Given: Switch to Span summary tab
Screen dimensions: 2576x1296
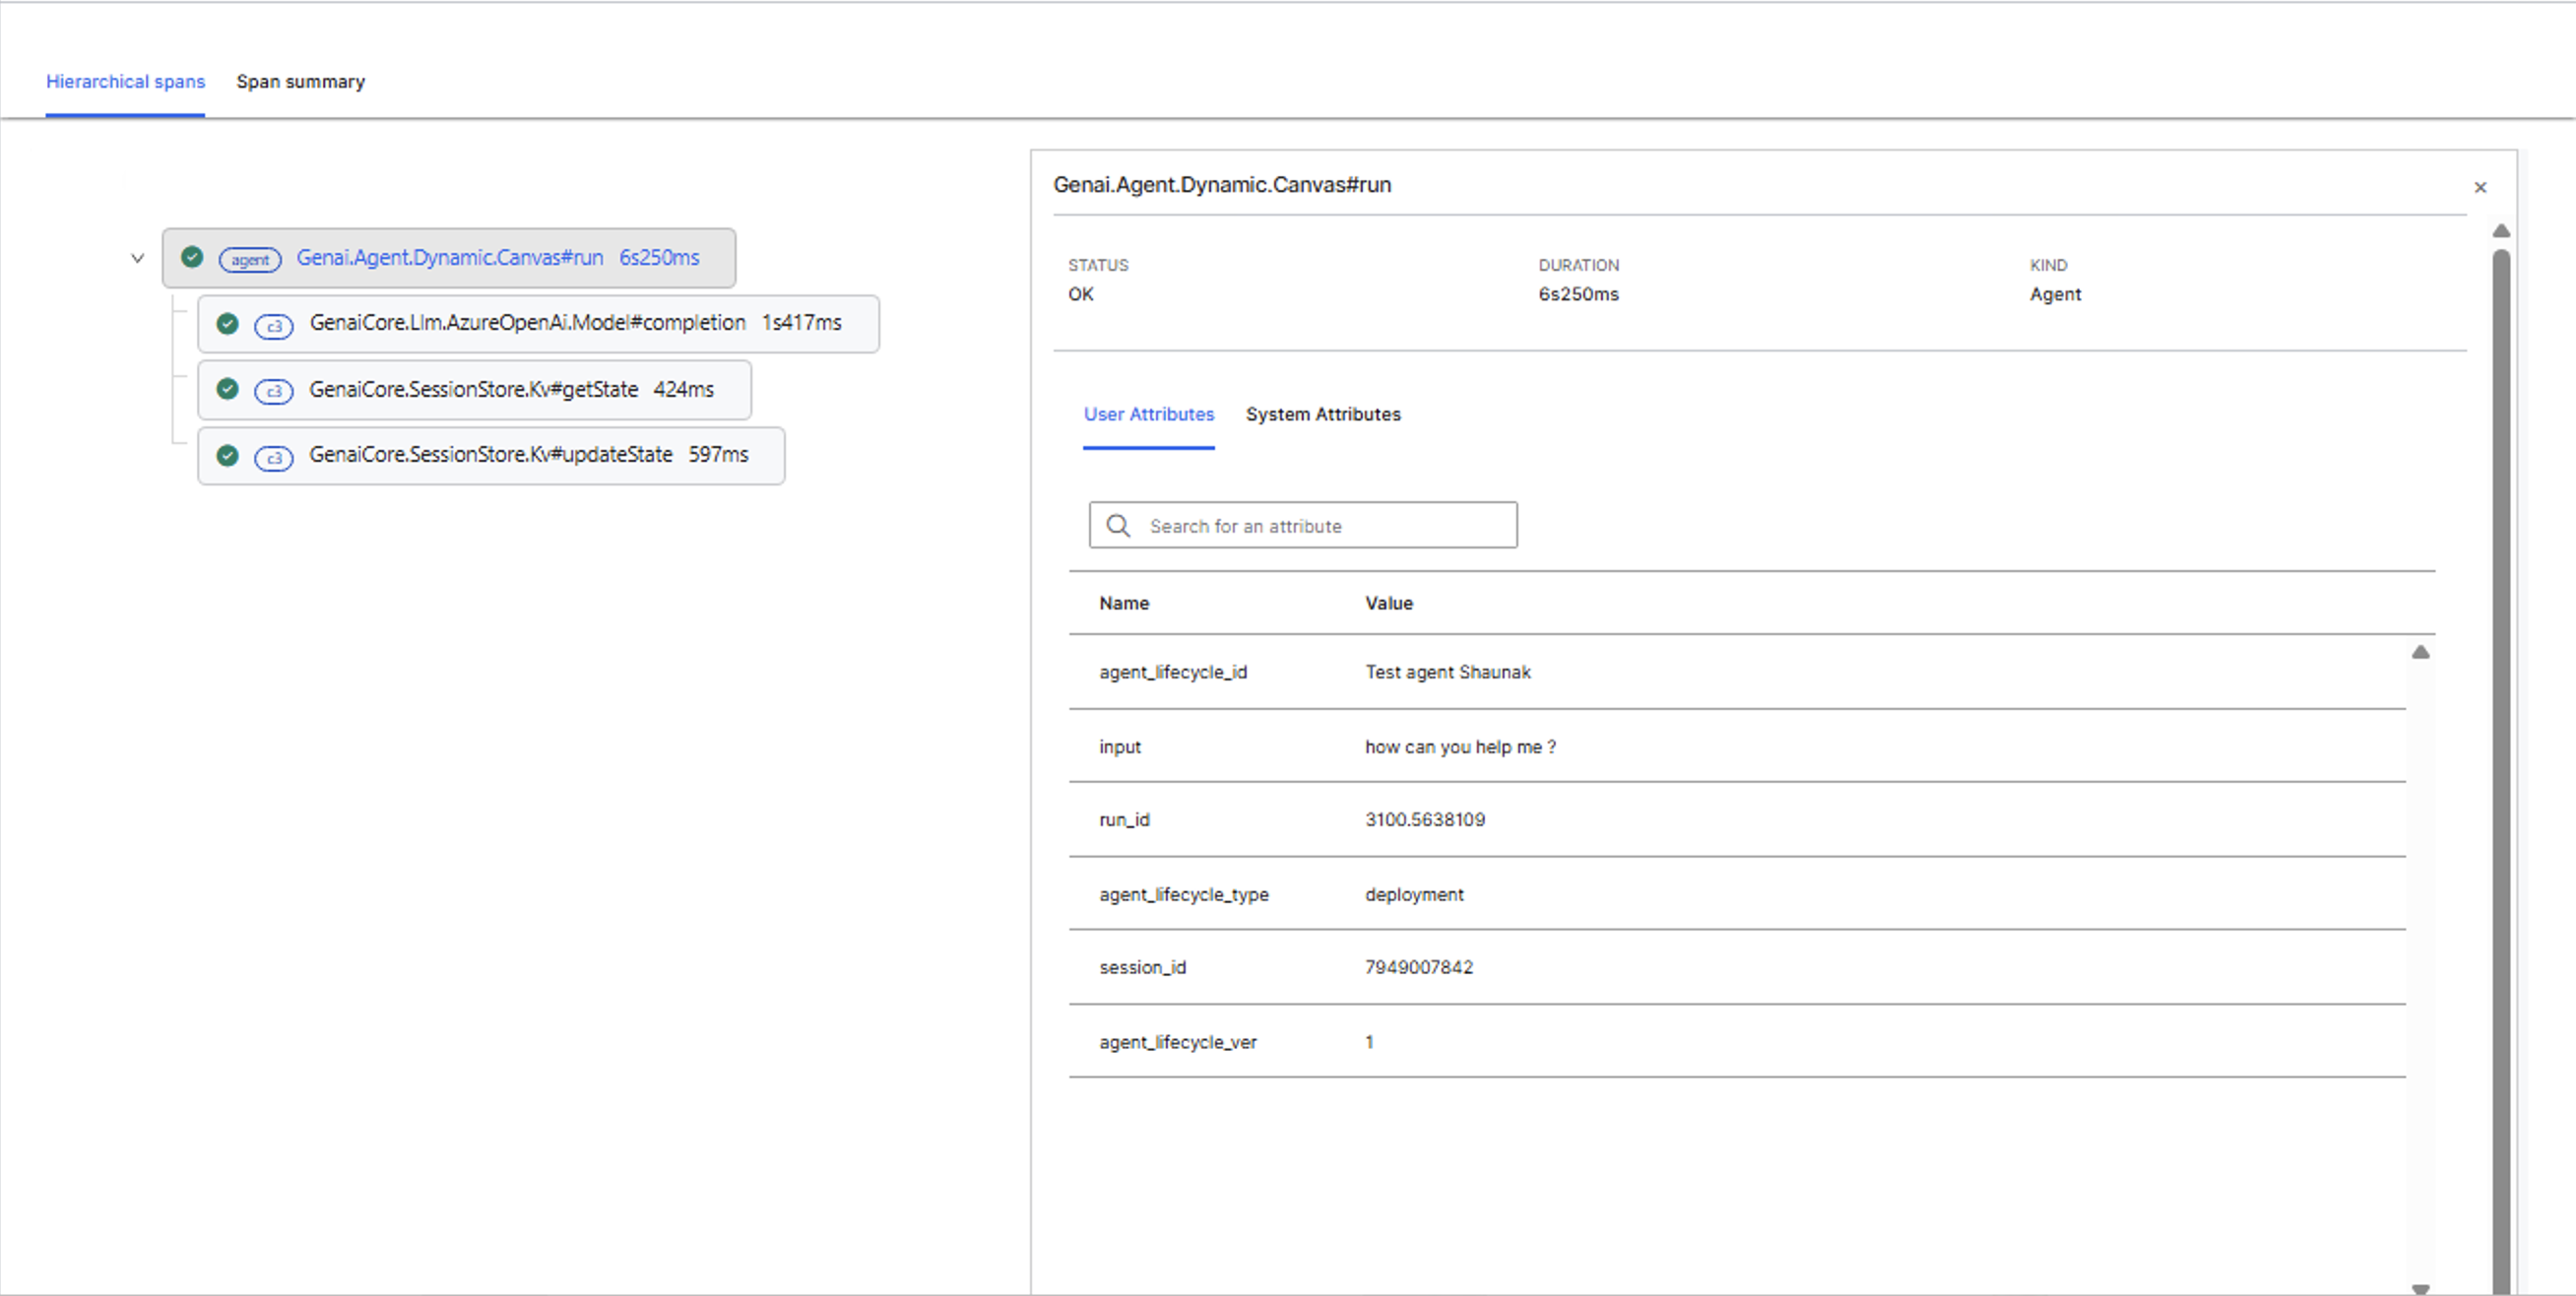Looking at the screenshot, I should (300, 82).
